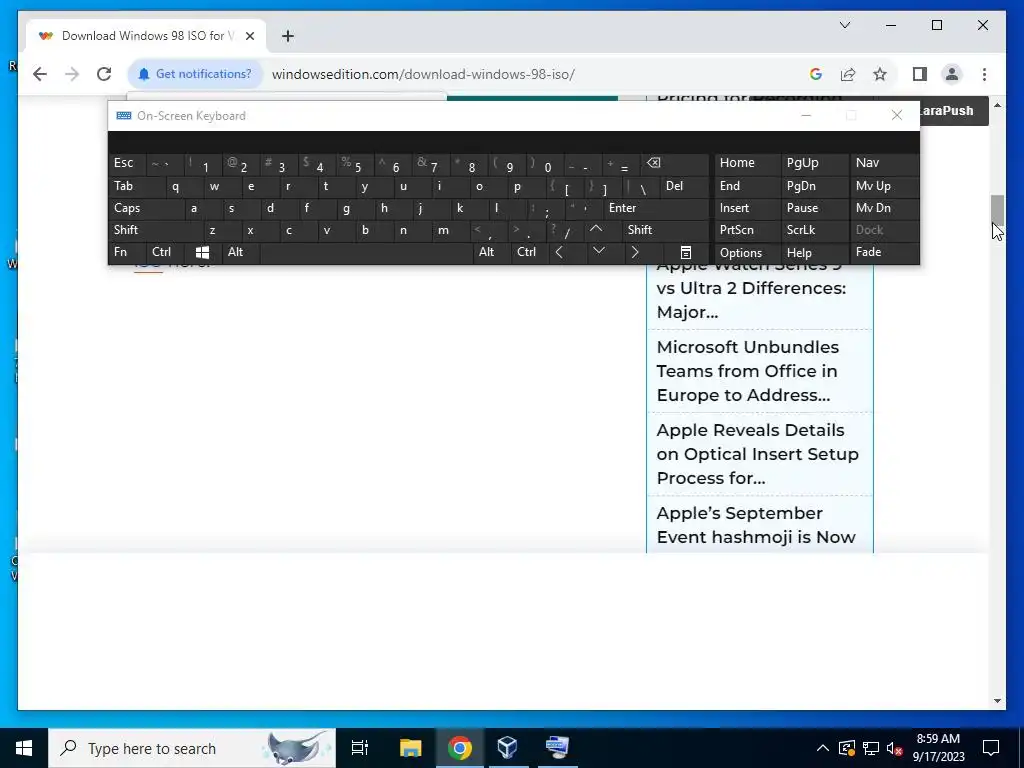1024x768 pixels.
Task: Click the Home key on keyboard
Action: (746, 163)
